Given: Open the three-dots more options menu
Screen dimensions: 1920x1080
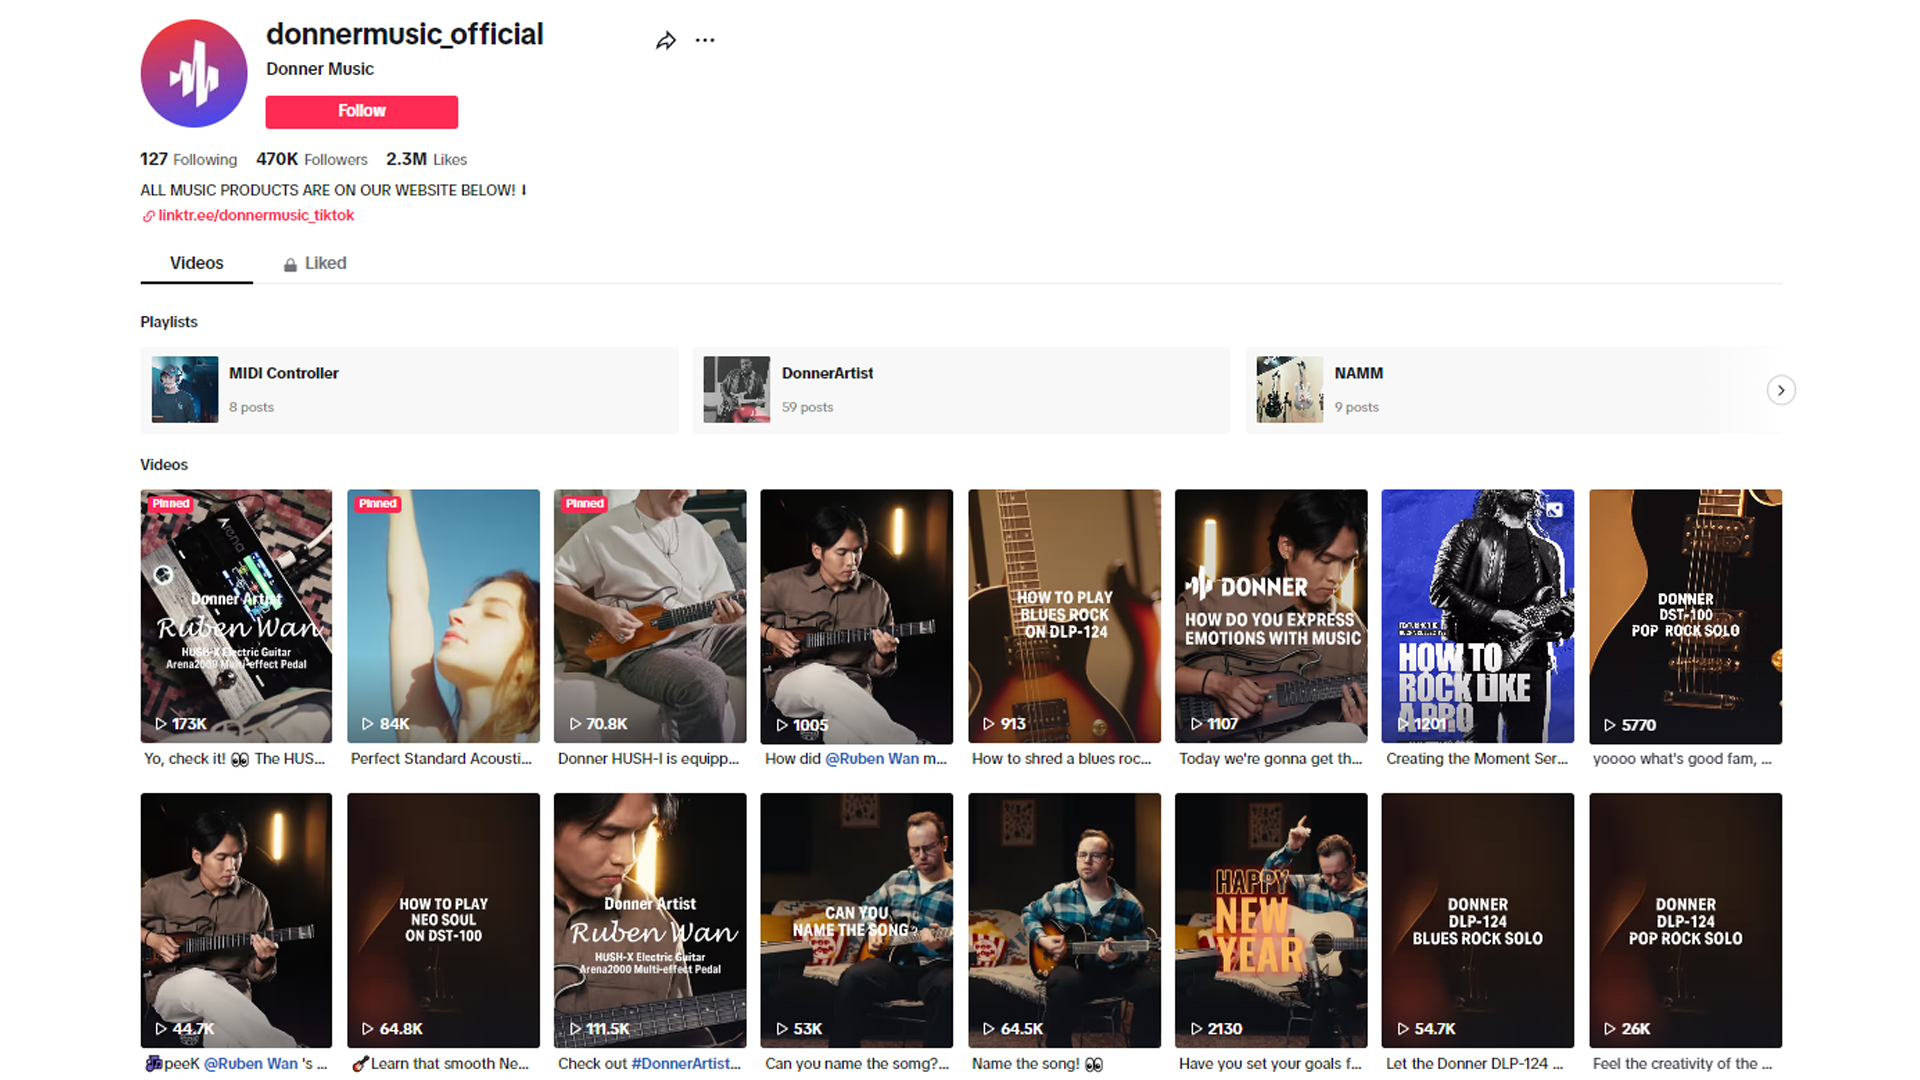Looking at the screenshot, I should (x=705, y=41).
